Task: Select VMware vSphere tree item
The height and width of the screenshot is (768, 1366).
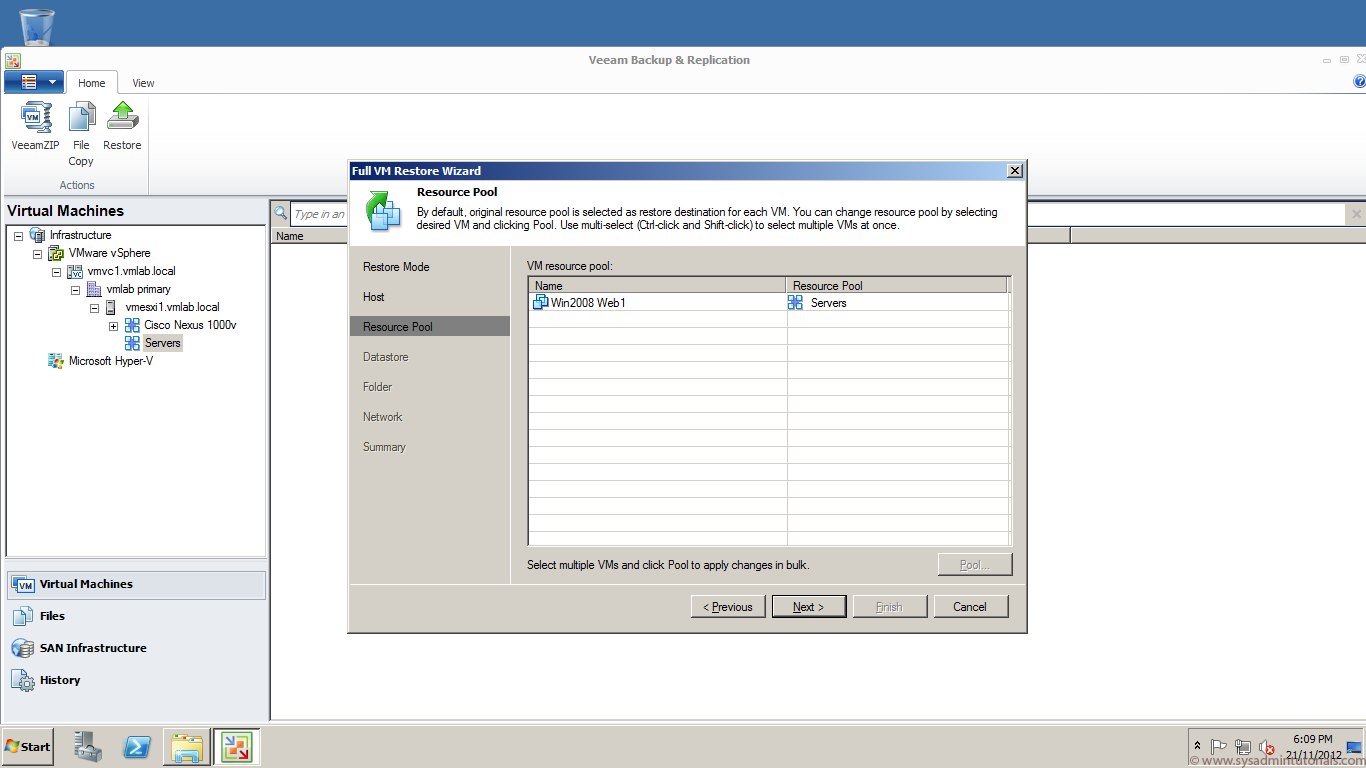Action: 109,253
